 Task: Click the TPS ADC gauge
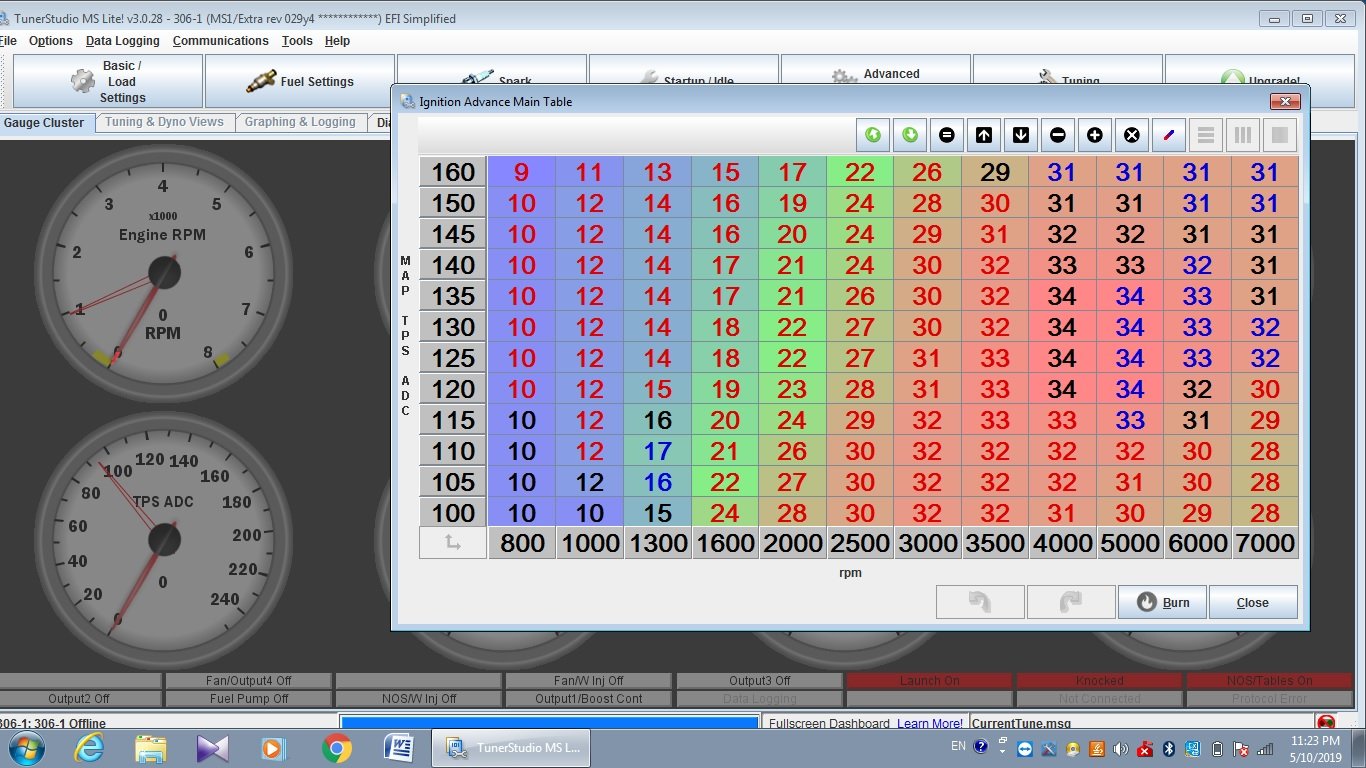[163, 540]
